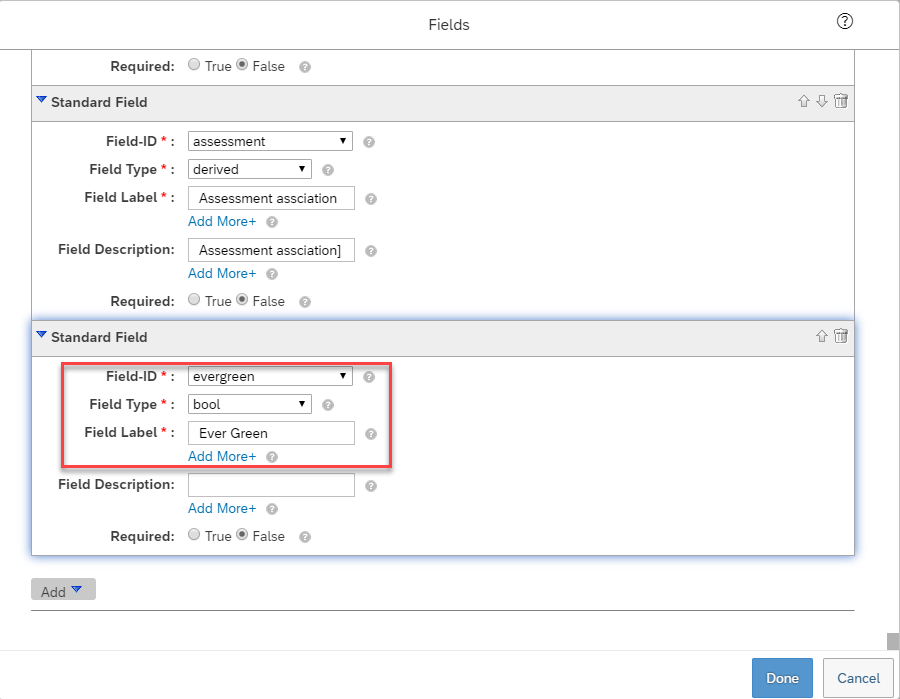The image size is (900, 699).
Task: Show help for evergreen Field-ID
Action: tap(369, 376)
